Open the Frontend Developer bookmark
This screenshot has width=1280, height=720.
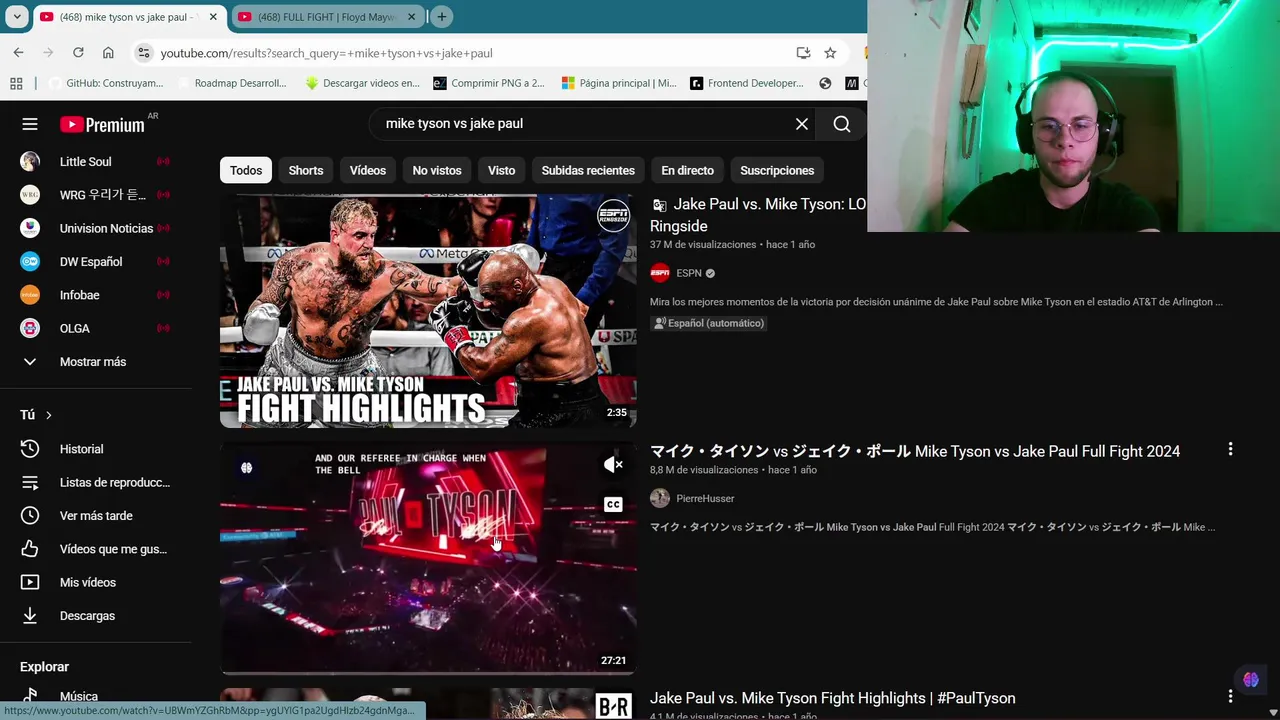coord(747,83)
